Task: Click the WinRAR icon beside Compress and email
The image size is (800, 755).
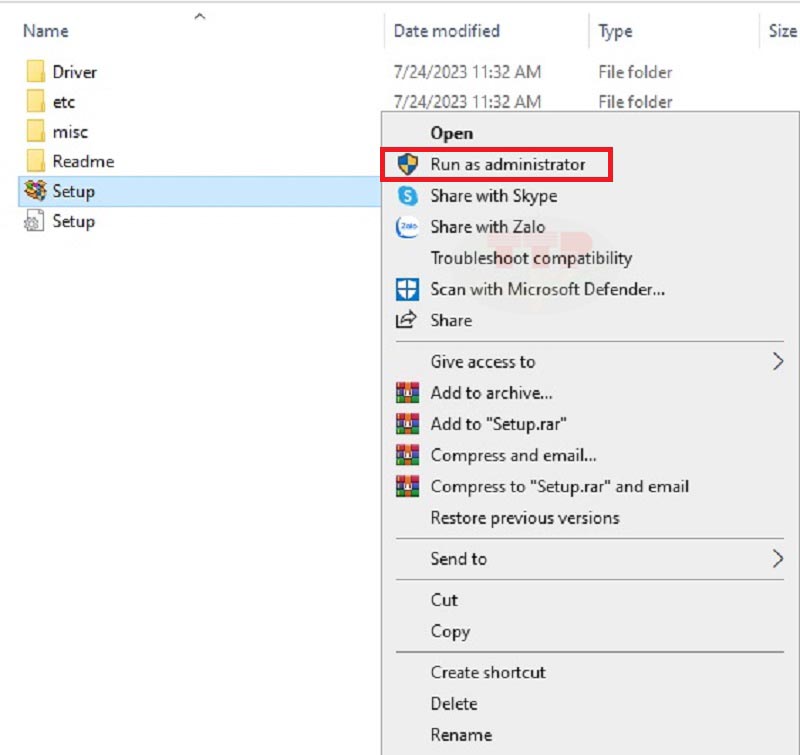Action: tap(407, 455)
